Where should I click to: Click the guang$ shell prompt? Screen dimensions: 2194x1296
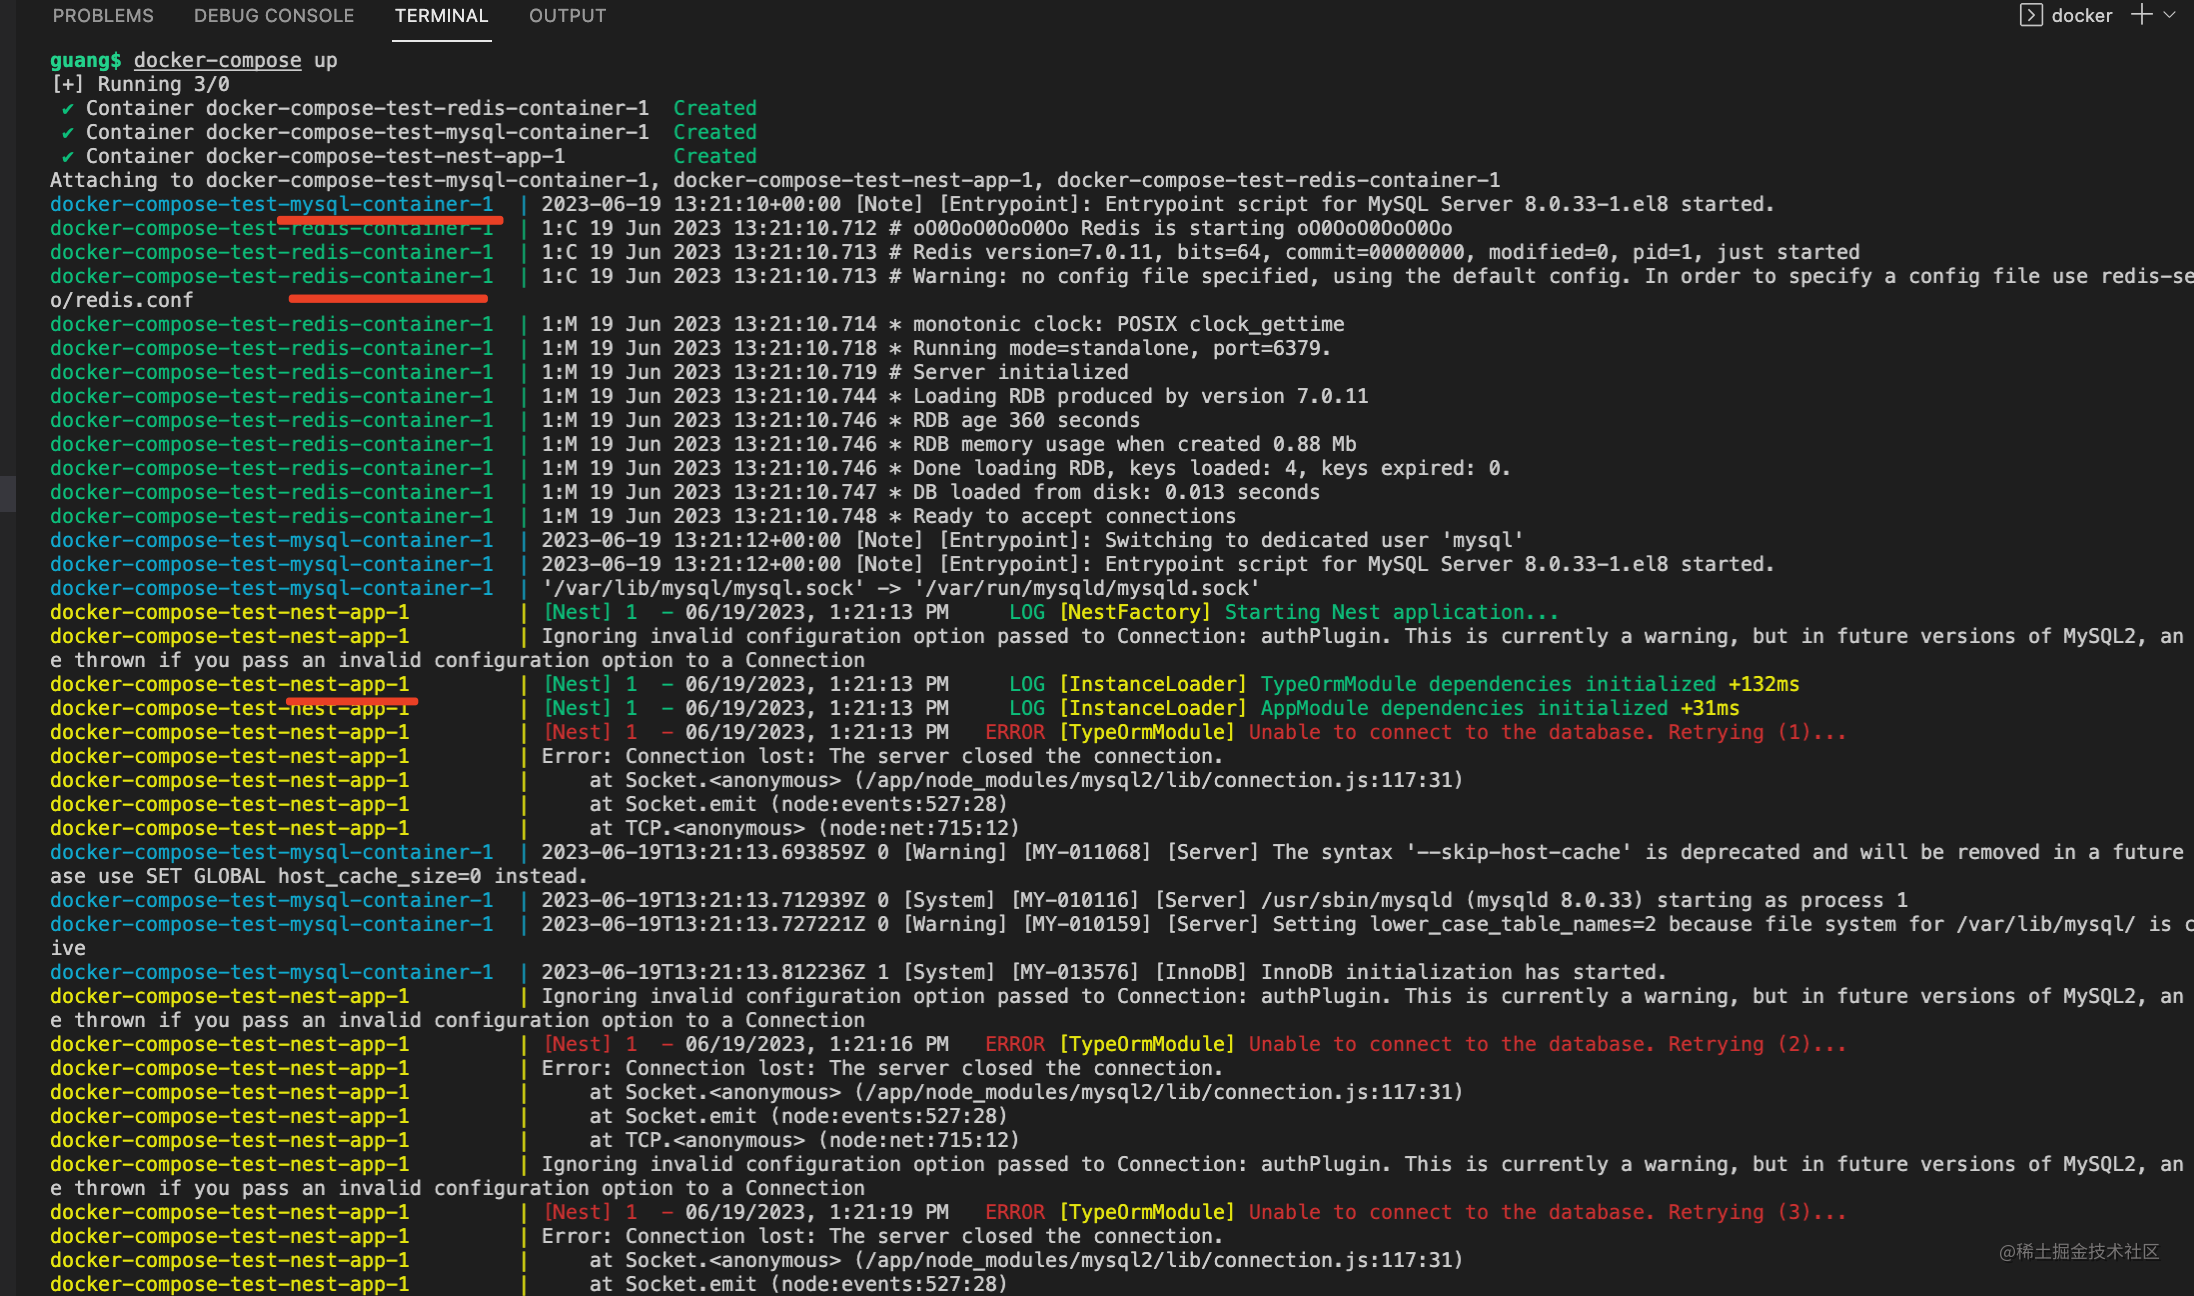(86, 60)
